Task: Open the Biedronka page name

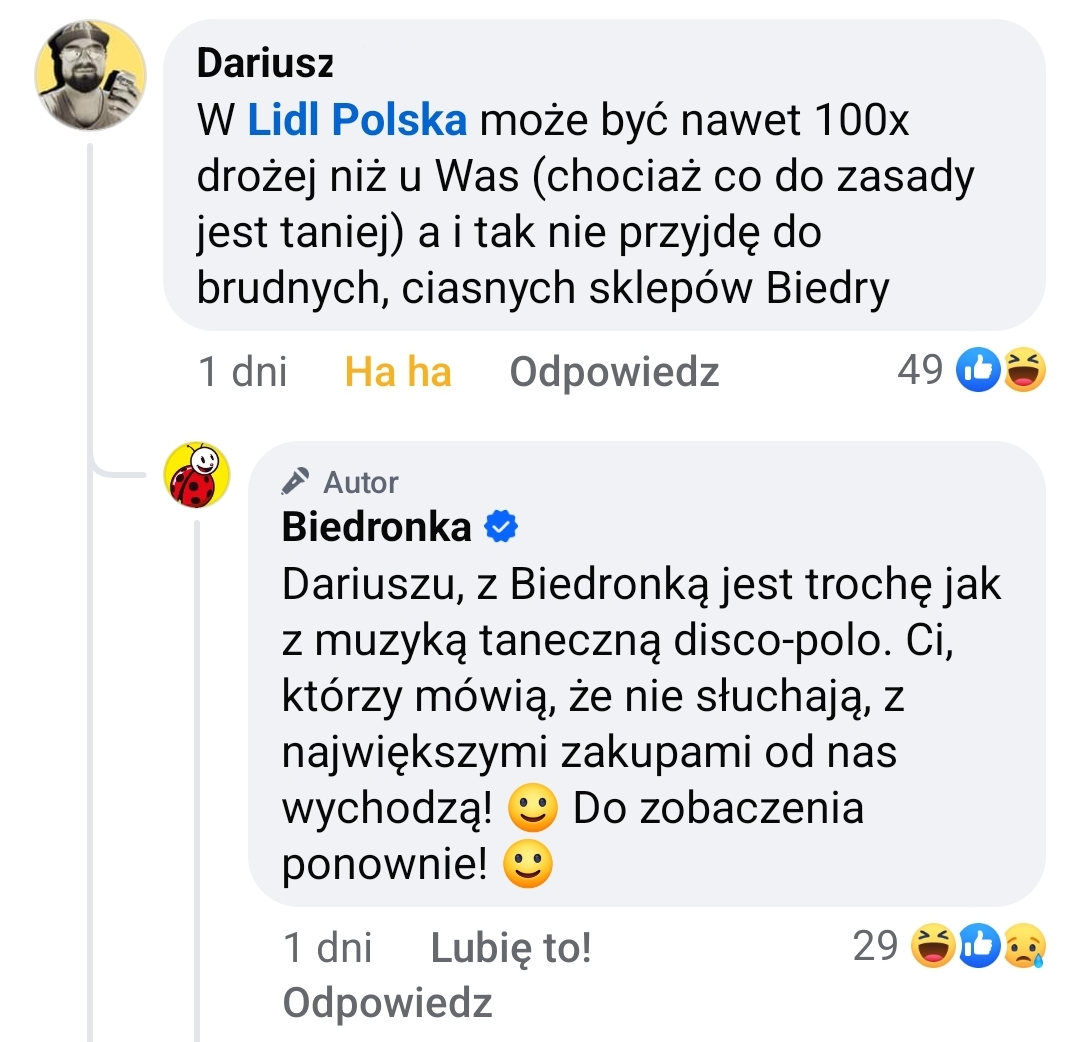Action: (x=377, y=527)
